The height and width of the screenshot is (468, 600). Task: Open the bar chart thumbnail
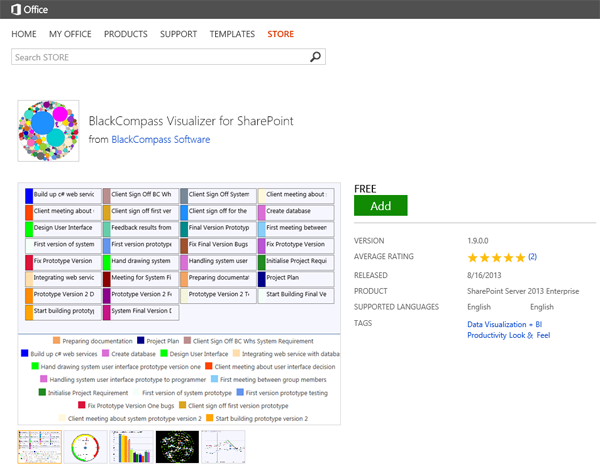[x=130, y=448]
